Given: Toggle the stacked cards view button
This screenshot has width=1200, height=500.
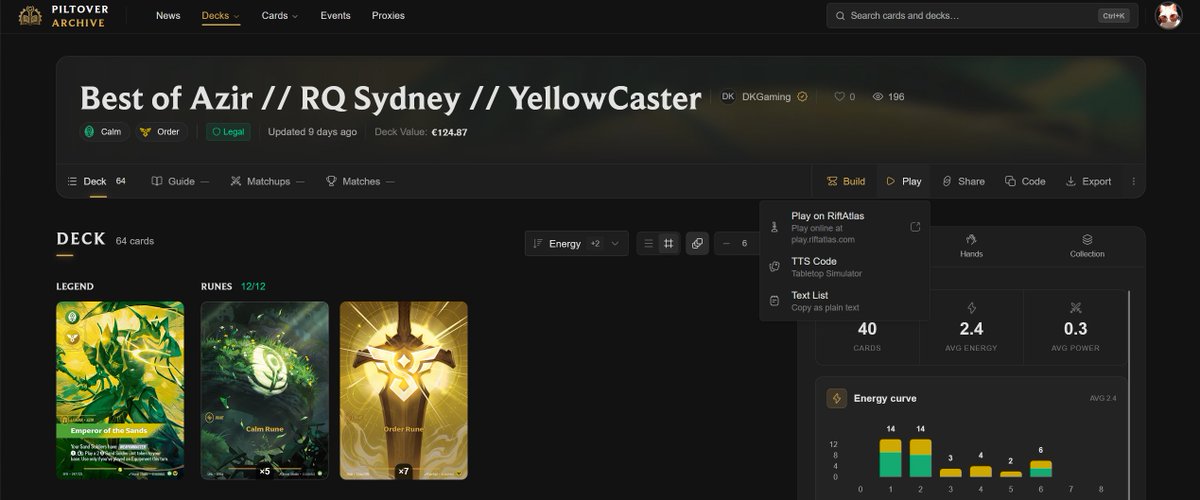Looking at the screenshot, I should 697,243.
